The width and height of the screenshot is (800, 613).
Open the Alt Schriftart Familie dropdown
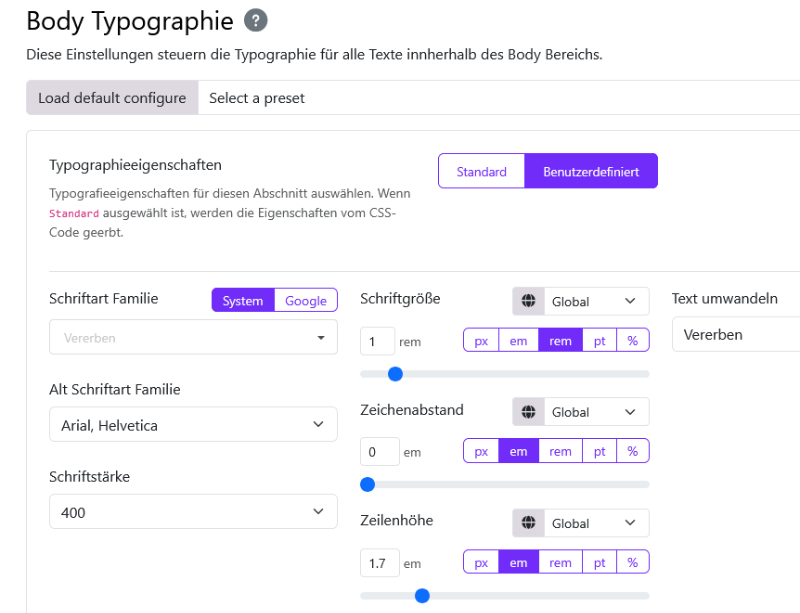click(193, 425)
